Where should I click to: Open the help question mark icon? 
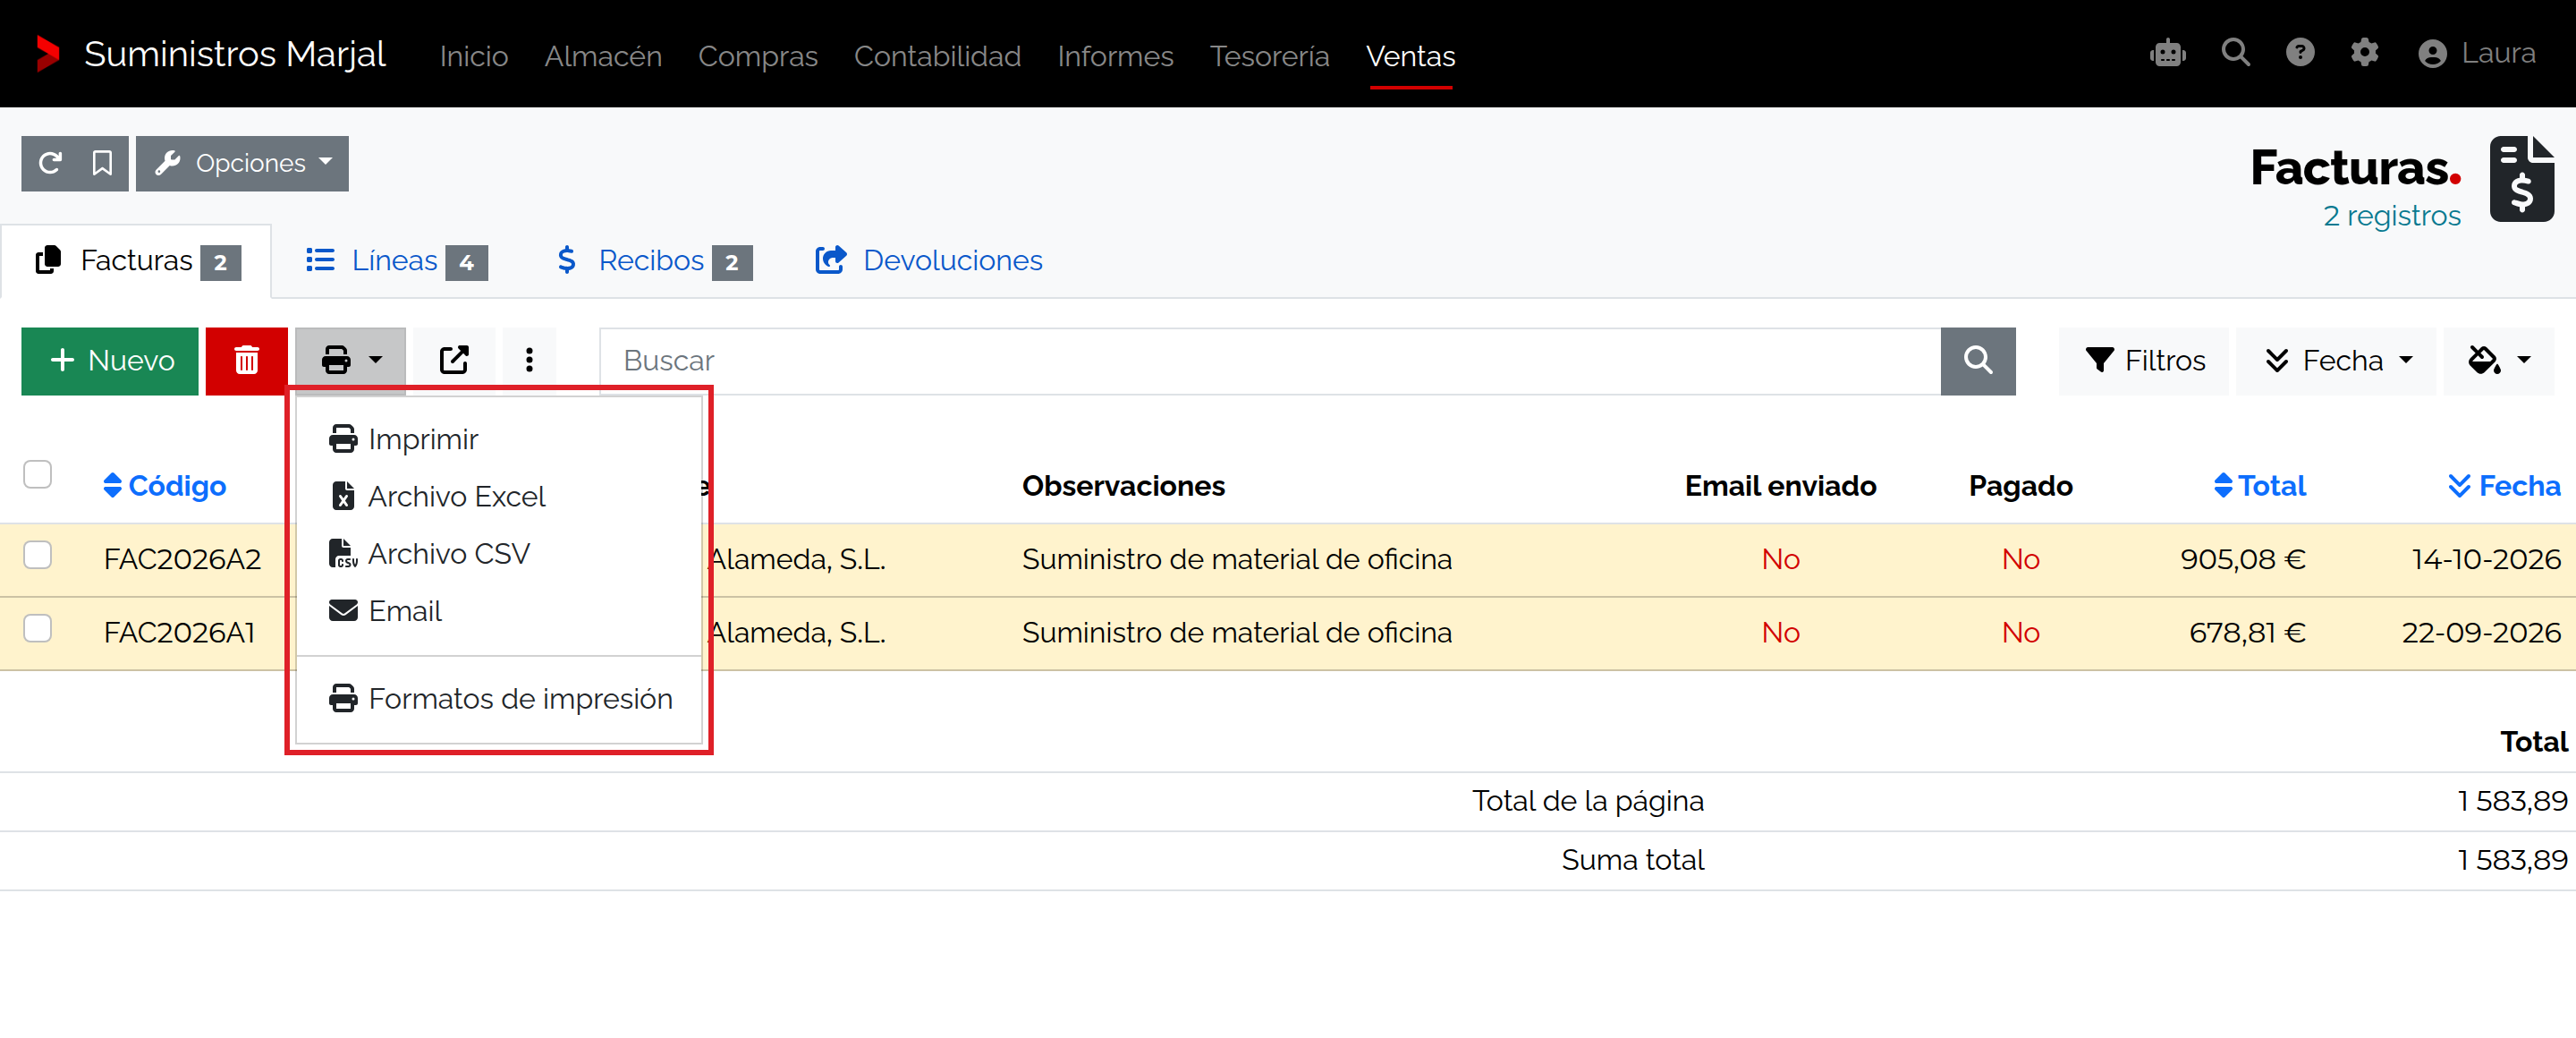click(2299, 52)
